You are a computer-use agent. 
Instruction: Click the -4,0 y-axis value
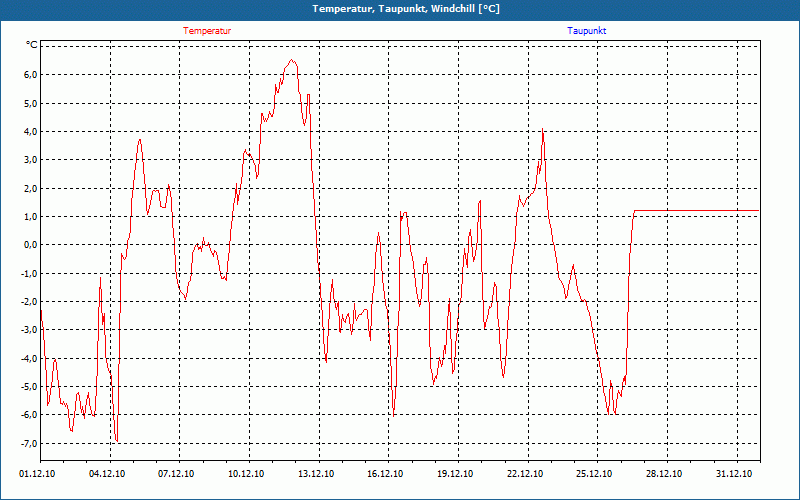tap(29, 358)
